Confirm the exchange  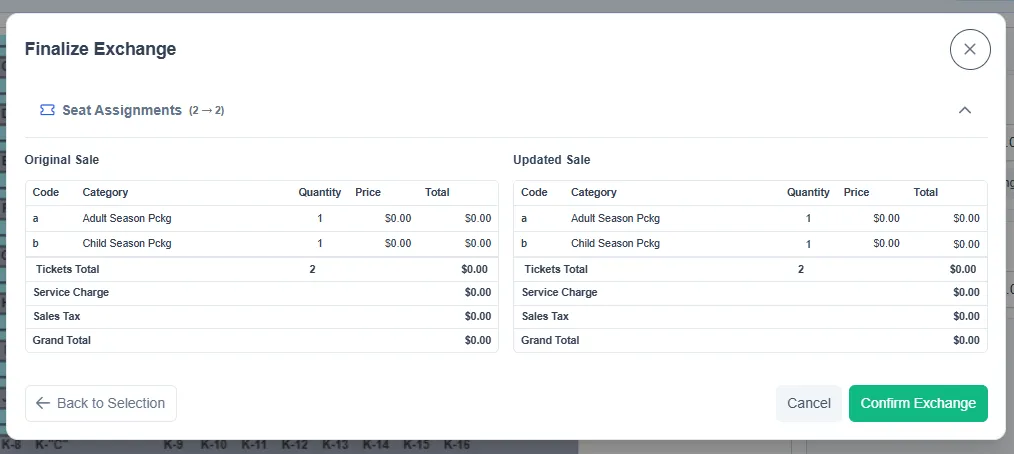918,403
